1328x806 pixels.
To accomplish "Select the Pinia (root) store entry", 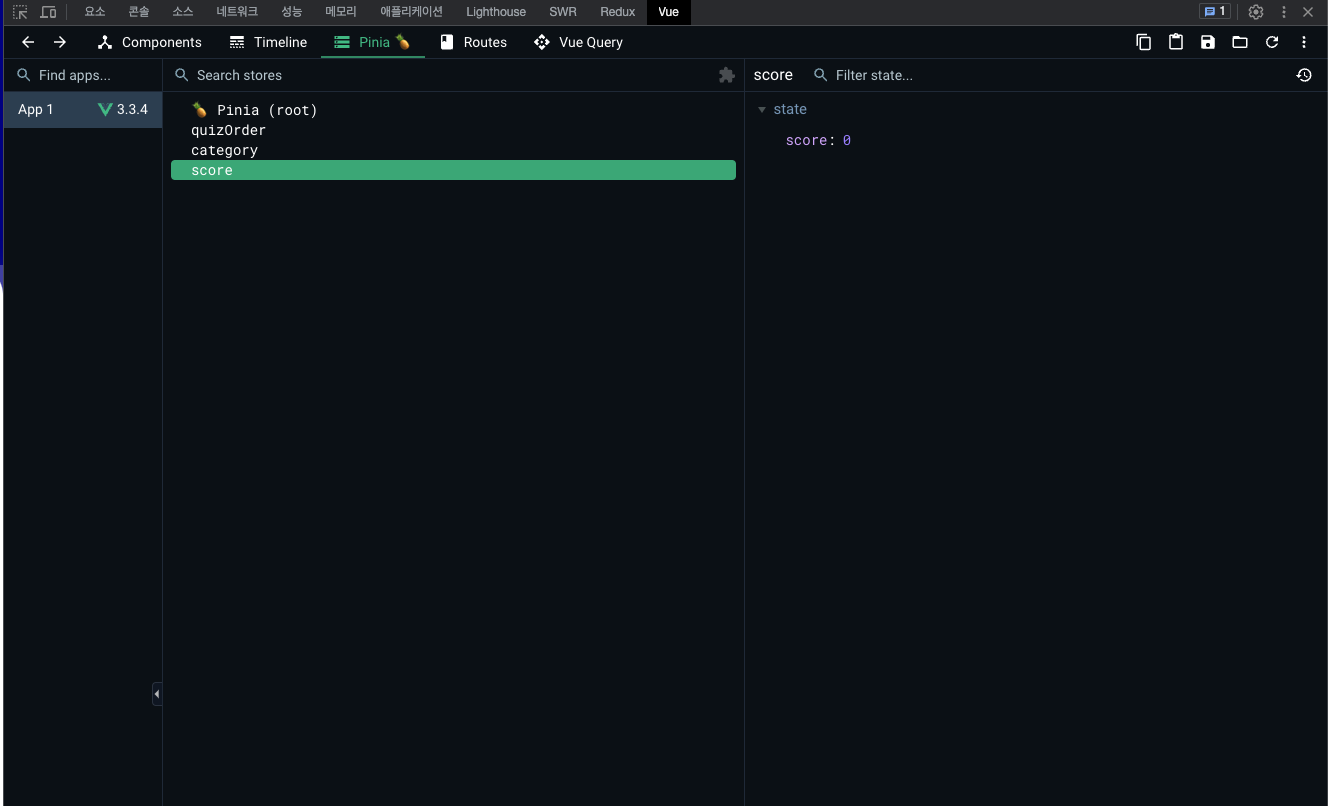I will point(453,110).
